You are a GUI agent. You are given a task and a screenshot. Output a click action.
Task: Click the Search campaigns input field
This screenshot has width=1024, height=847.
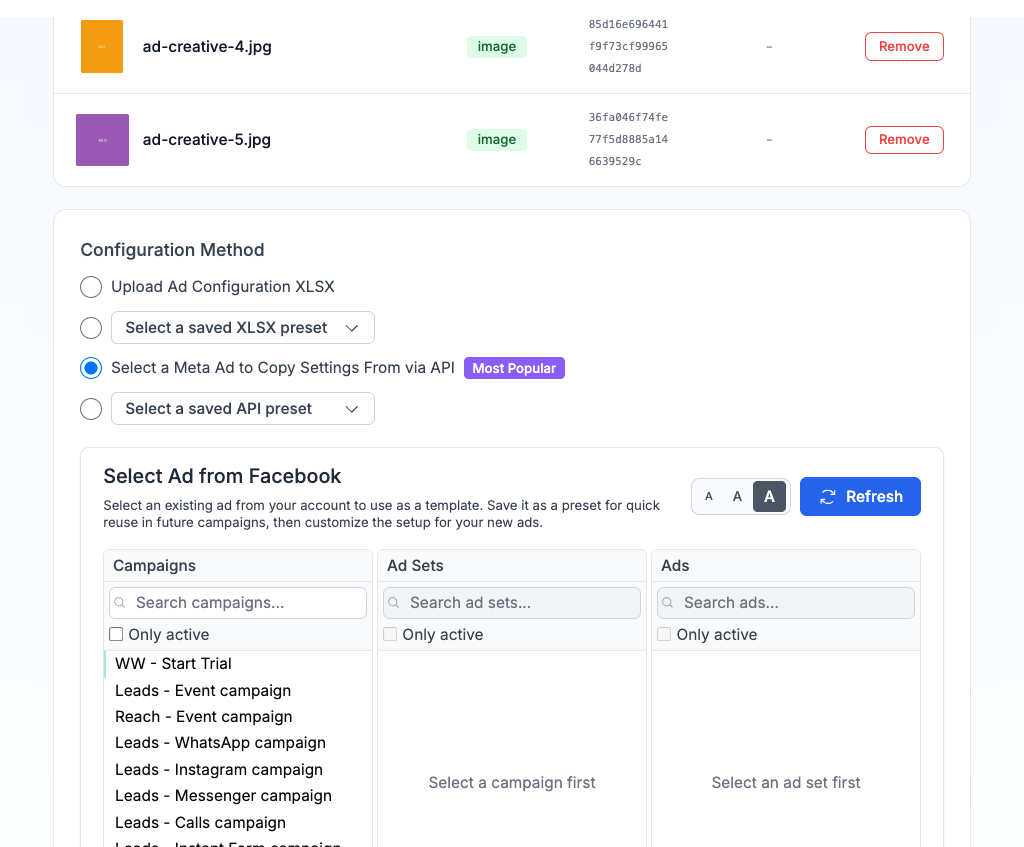[x=245, y=603]
